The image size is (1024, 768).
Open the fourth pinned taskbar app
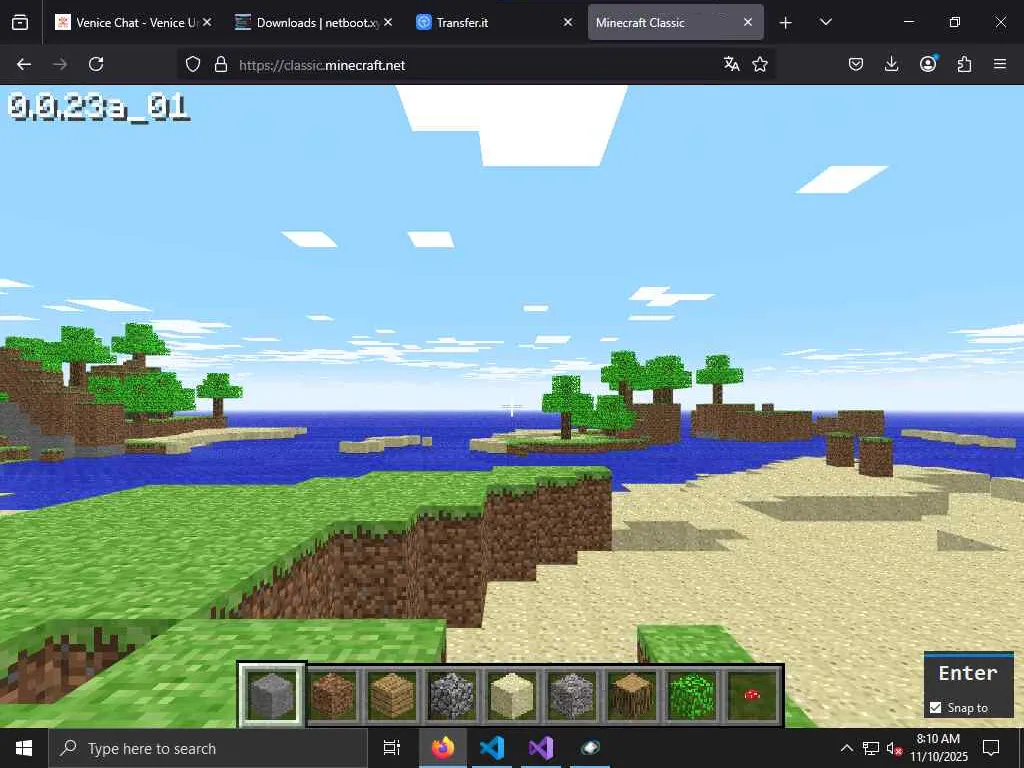pyautogui.click(x=590, y=748)
